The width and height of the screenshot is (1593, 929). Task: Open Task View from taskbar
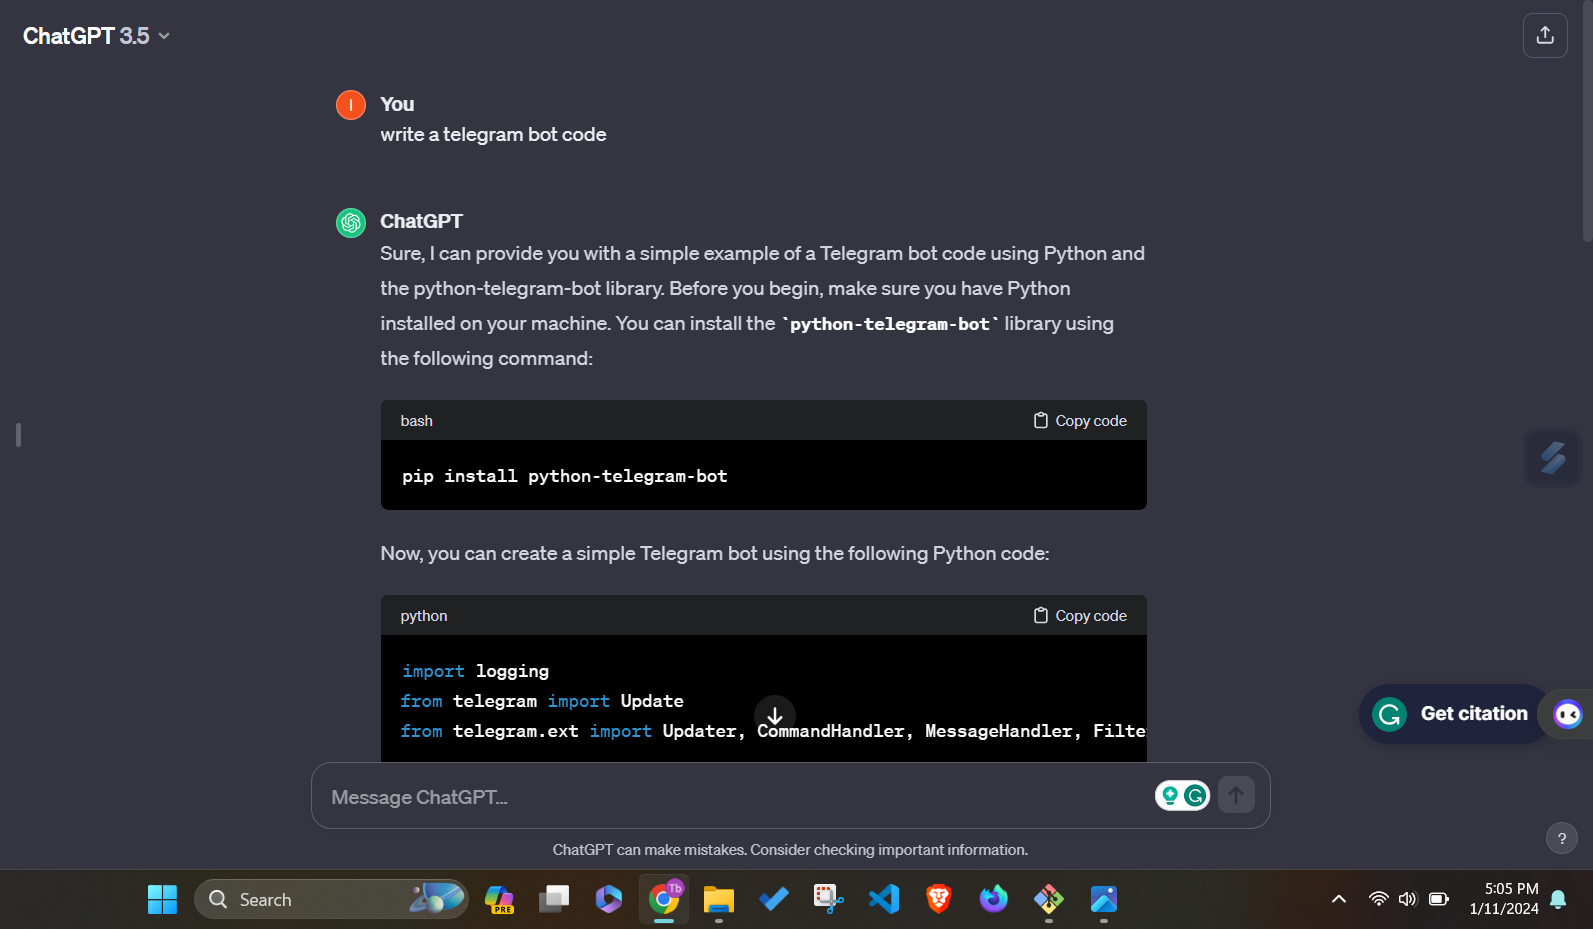click(x=554, y=899)
